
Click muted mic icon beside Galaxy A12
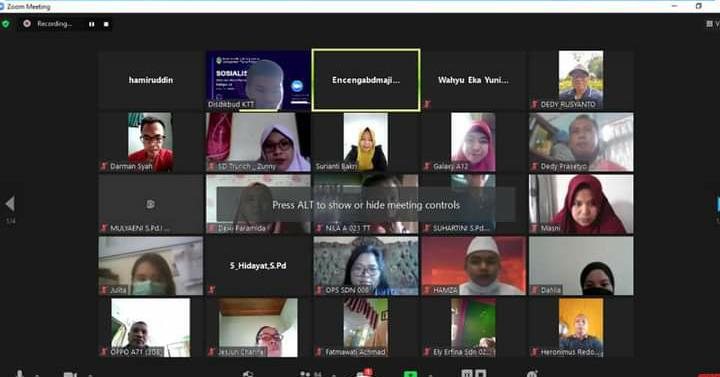[427, 167]
